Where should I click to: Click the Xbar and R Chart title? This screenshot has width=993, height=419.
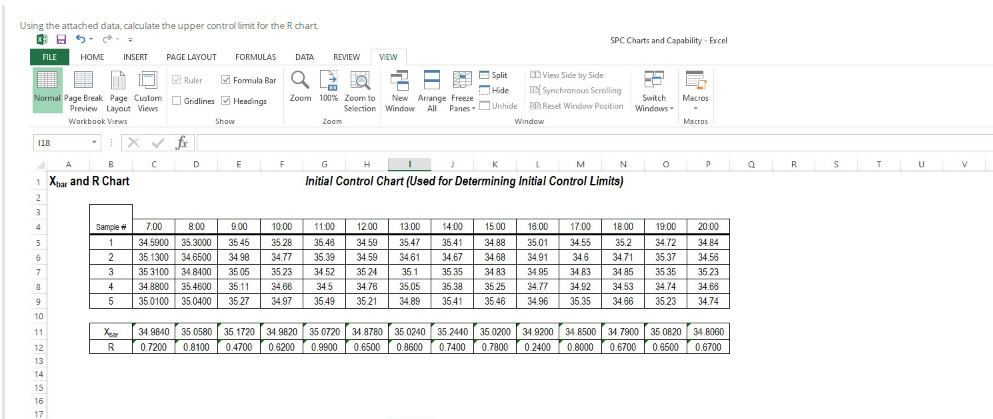point(89,182)
